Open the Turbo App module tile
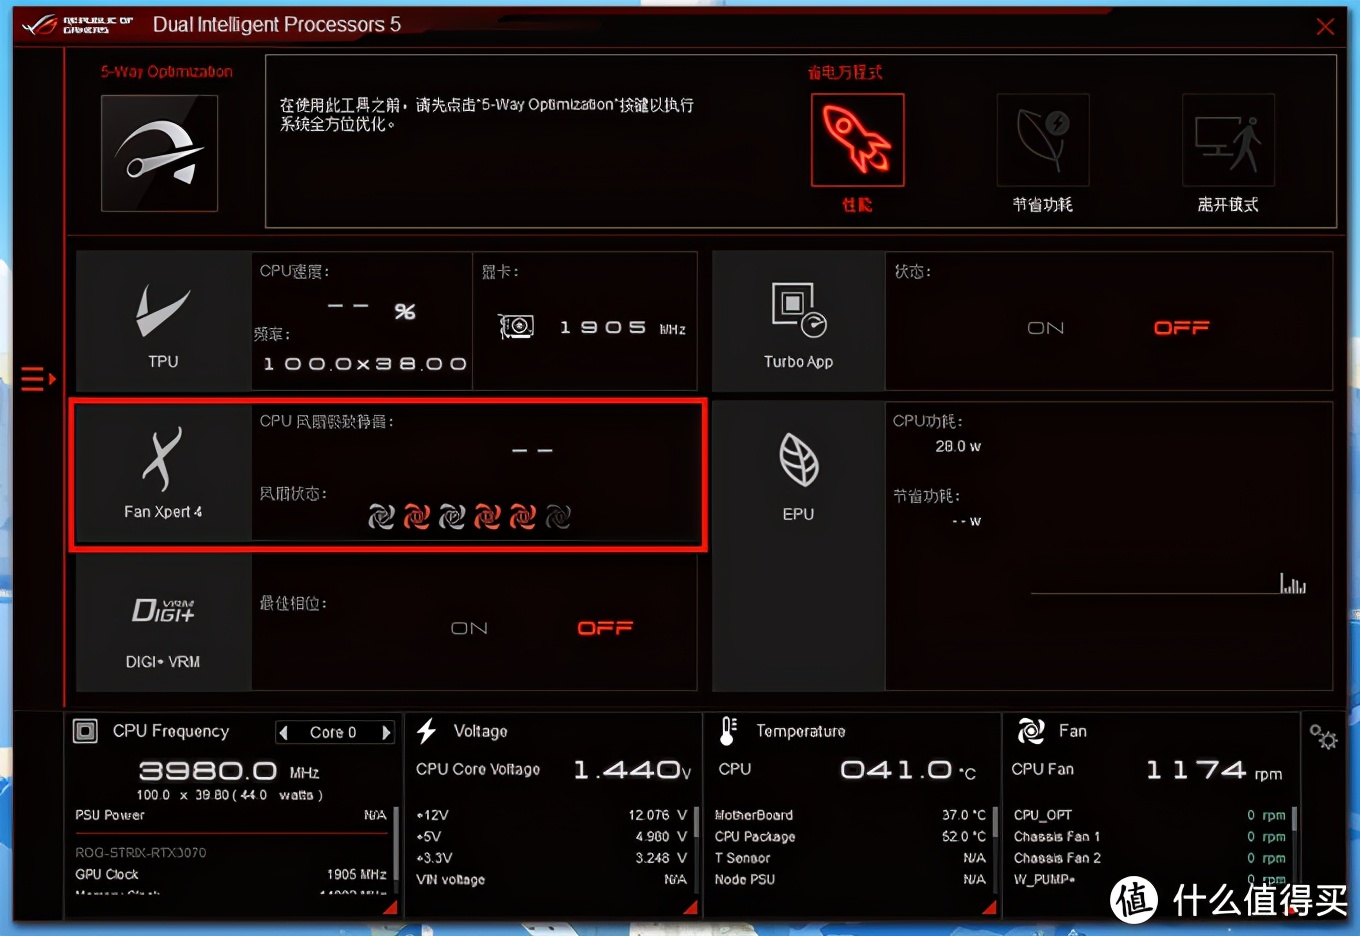The image size is (1360, 936). coord(798,321)
